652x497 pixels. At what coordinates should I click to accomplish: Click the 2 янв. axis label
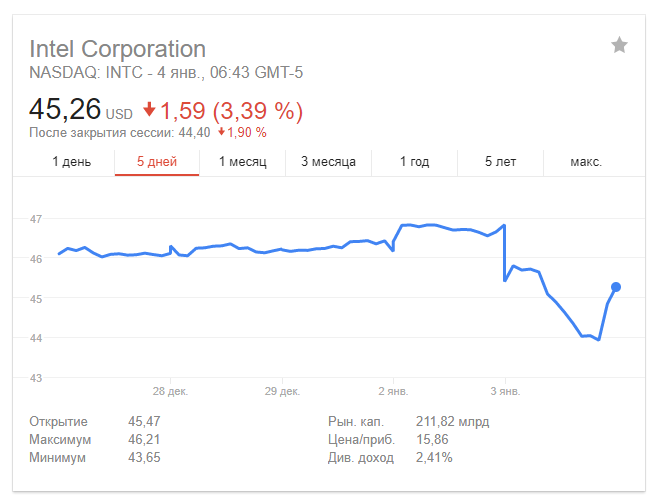coord(393,391)
